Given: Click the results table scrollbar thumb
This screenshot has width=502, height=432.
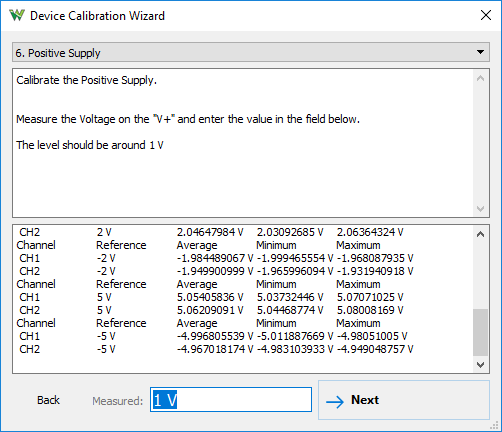Looking at the screenshot, I should tap(480, 333).
